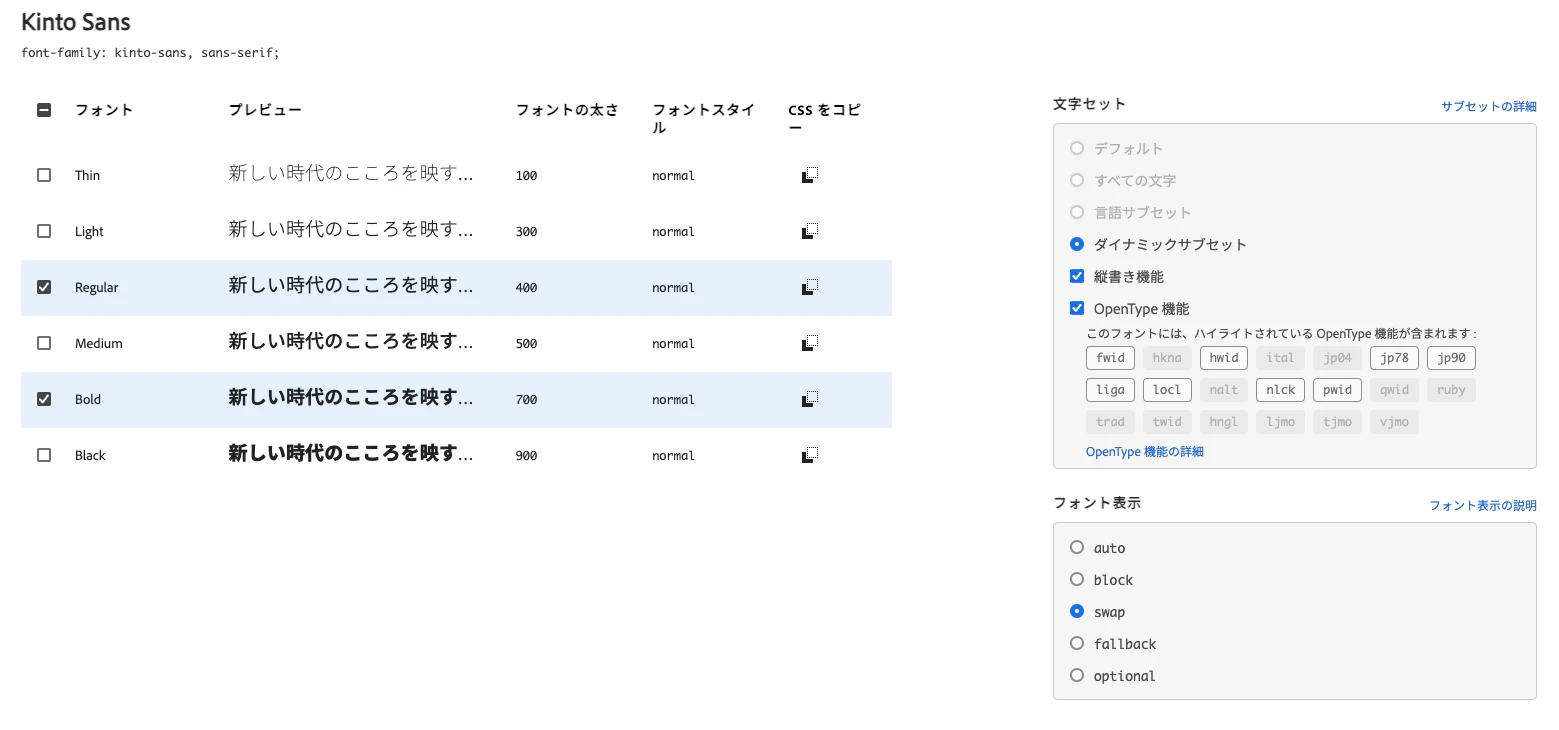Choose swap font display

(x=1077, y=611)
